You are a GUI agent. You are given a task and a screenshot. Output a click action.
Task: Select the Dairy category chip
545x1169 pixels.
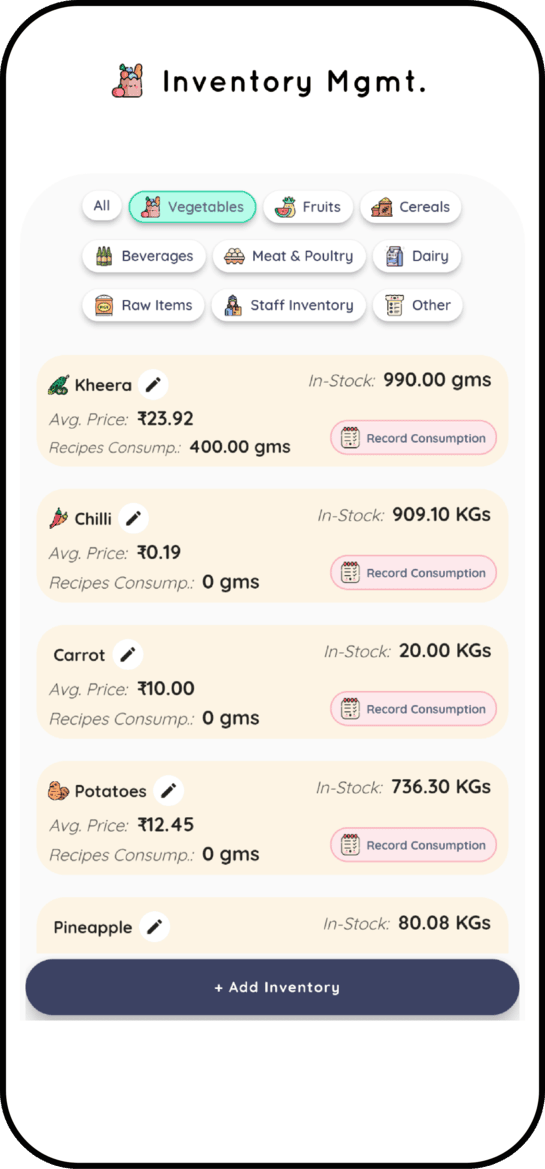coord(417,256)
